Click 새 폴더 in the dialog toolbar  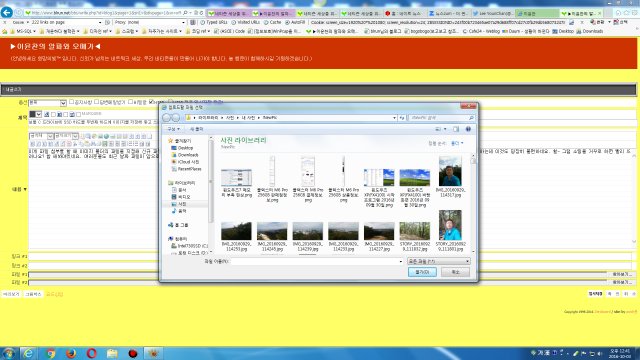(196, 129)
